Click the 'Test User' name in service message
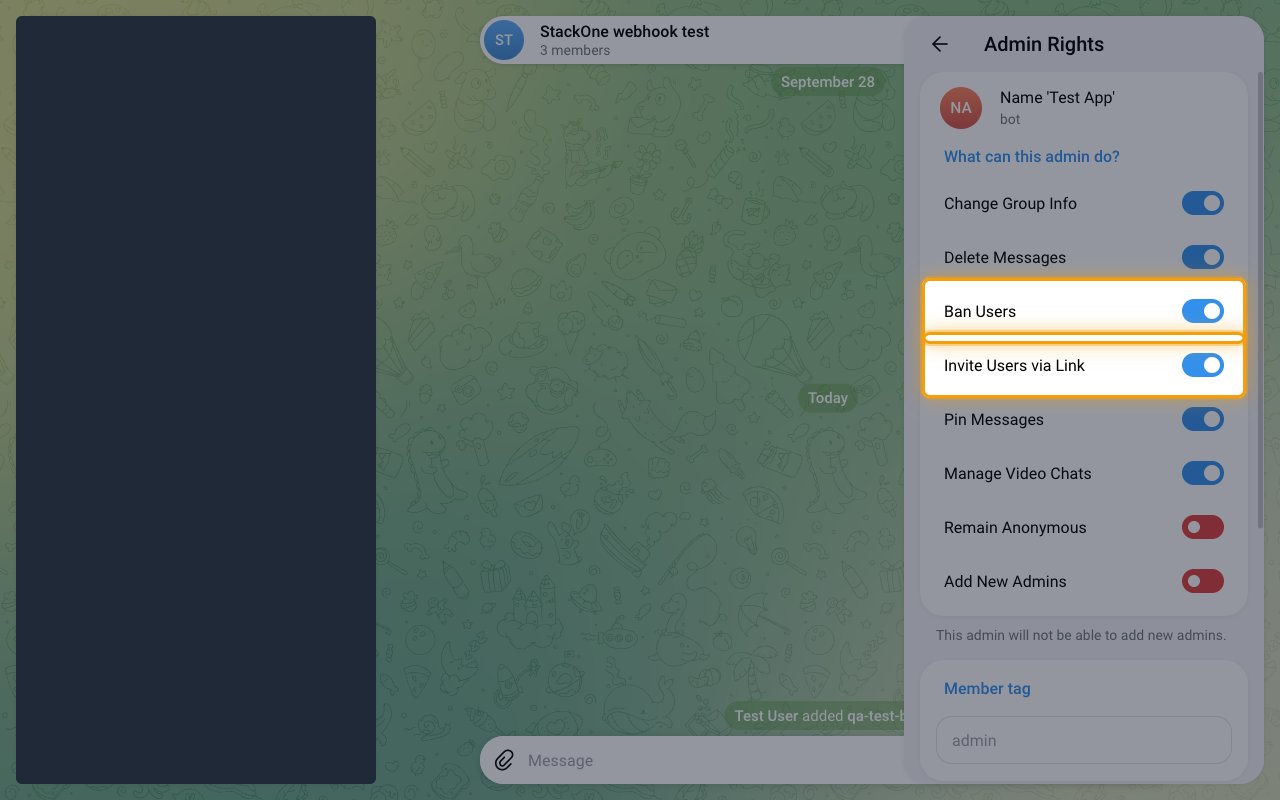This screenshot has width=1280, height=800. tap(766, 716)
